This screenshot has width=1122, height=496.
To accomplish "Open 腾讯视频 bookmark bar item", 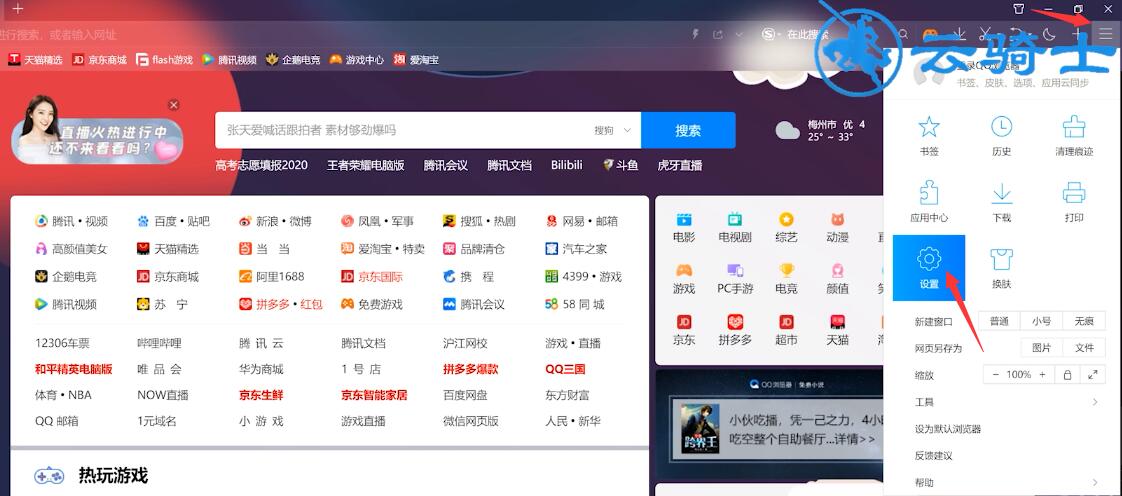I will point(229,60).
